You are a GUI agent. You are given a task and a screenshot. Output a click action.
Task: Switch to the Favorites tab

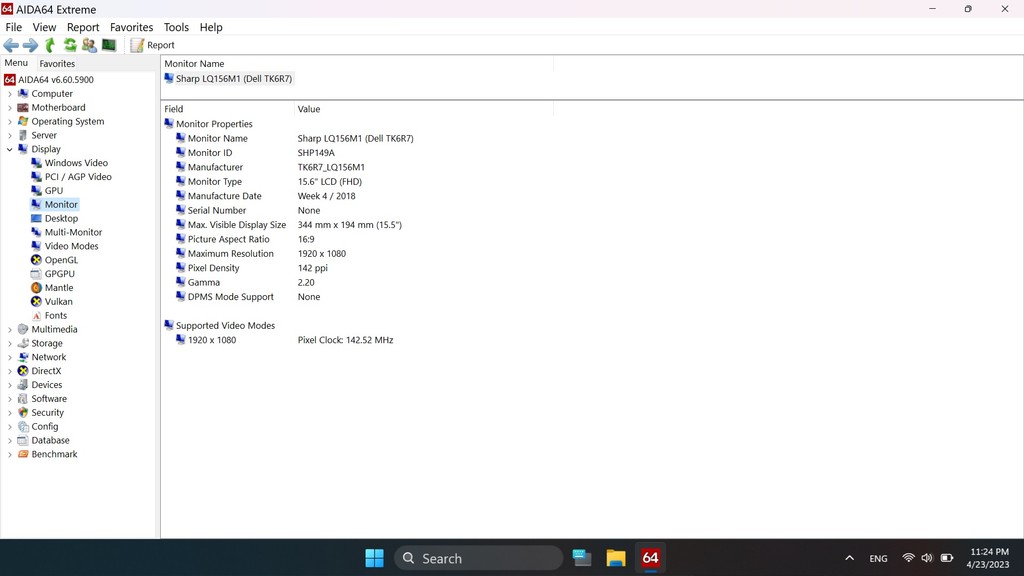coord(57,63)
